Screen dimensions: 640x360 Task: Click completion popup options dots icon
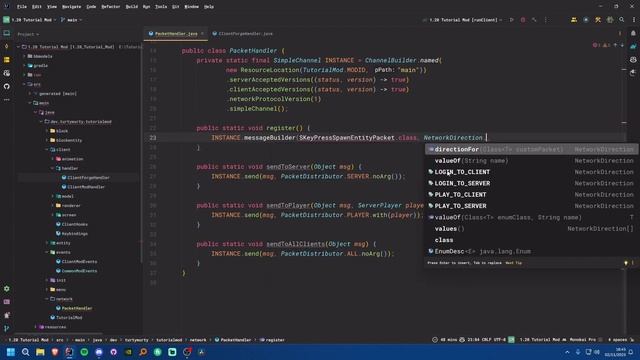(x=633, y=263)
